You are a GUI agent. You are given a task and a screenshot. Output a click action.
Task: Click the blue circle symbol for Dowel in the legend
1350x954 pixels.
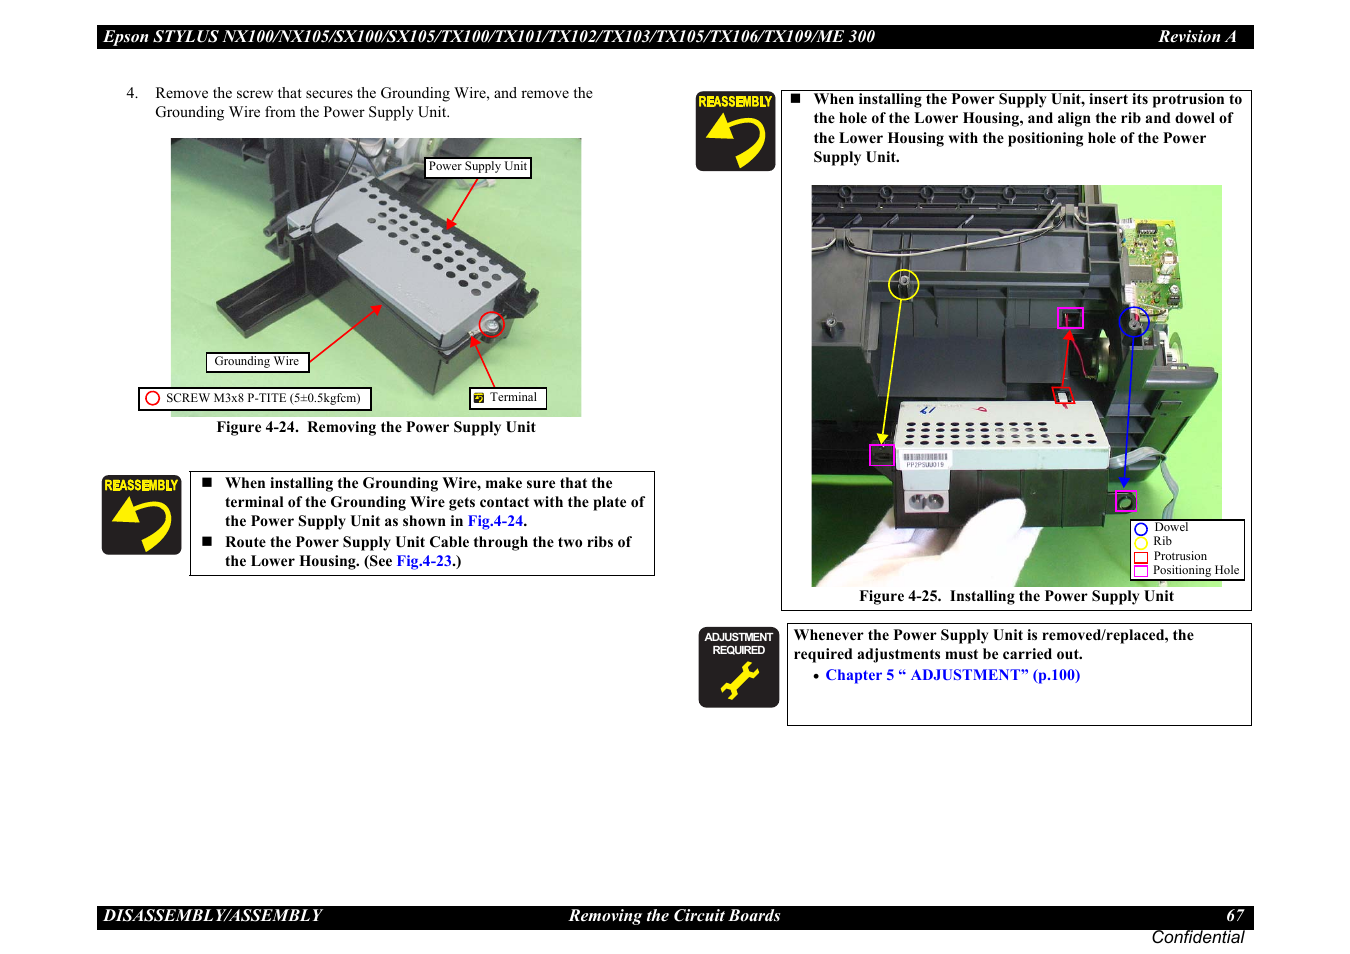(1141, 529)
